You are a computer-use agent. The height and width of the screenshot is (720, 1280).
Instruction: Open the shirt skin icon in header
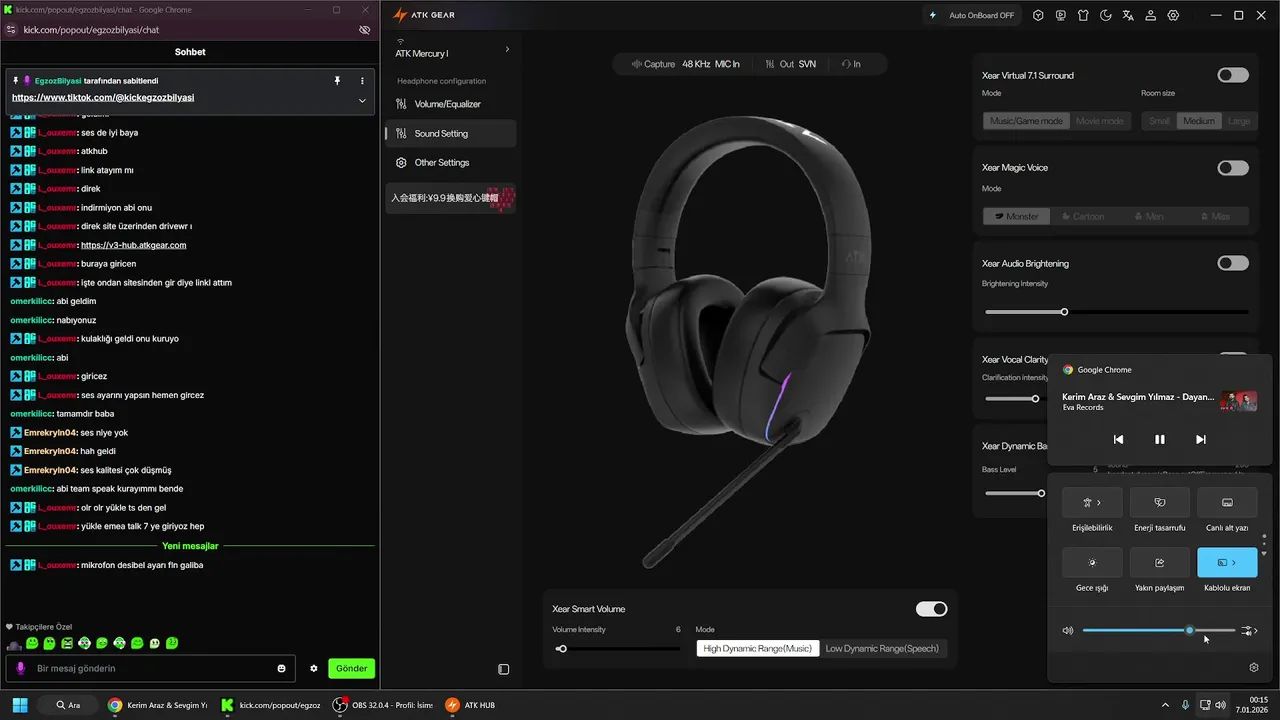pos(1083,15)
